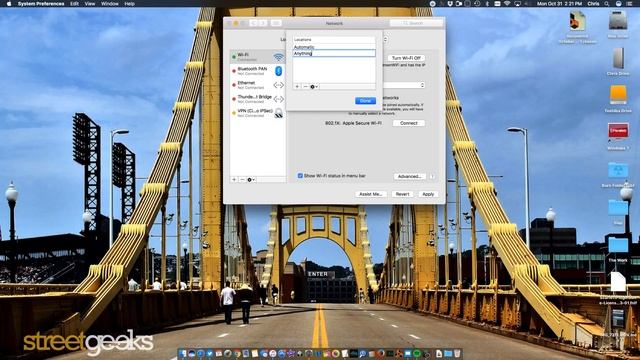This screenshot has height=360, width=640.
Task: Click the Assist Me button
Action: click(371, 194)
